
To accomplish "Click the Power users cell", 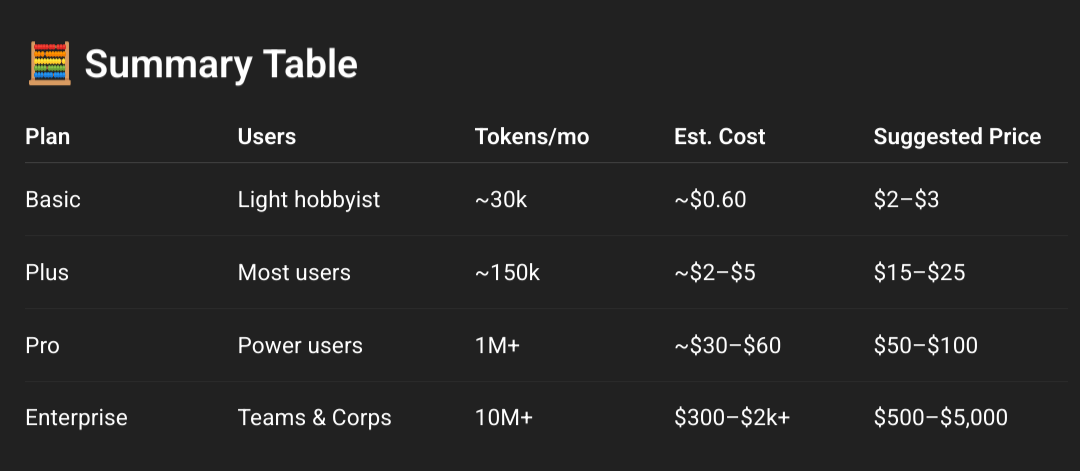I will click(300, 345).
